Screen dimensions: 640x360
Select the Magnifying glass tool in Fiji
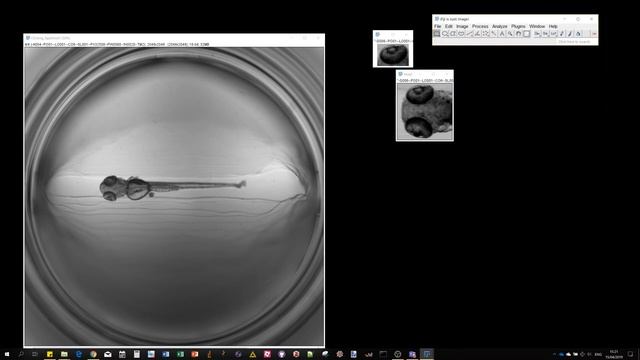coord(510,34)
